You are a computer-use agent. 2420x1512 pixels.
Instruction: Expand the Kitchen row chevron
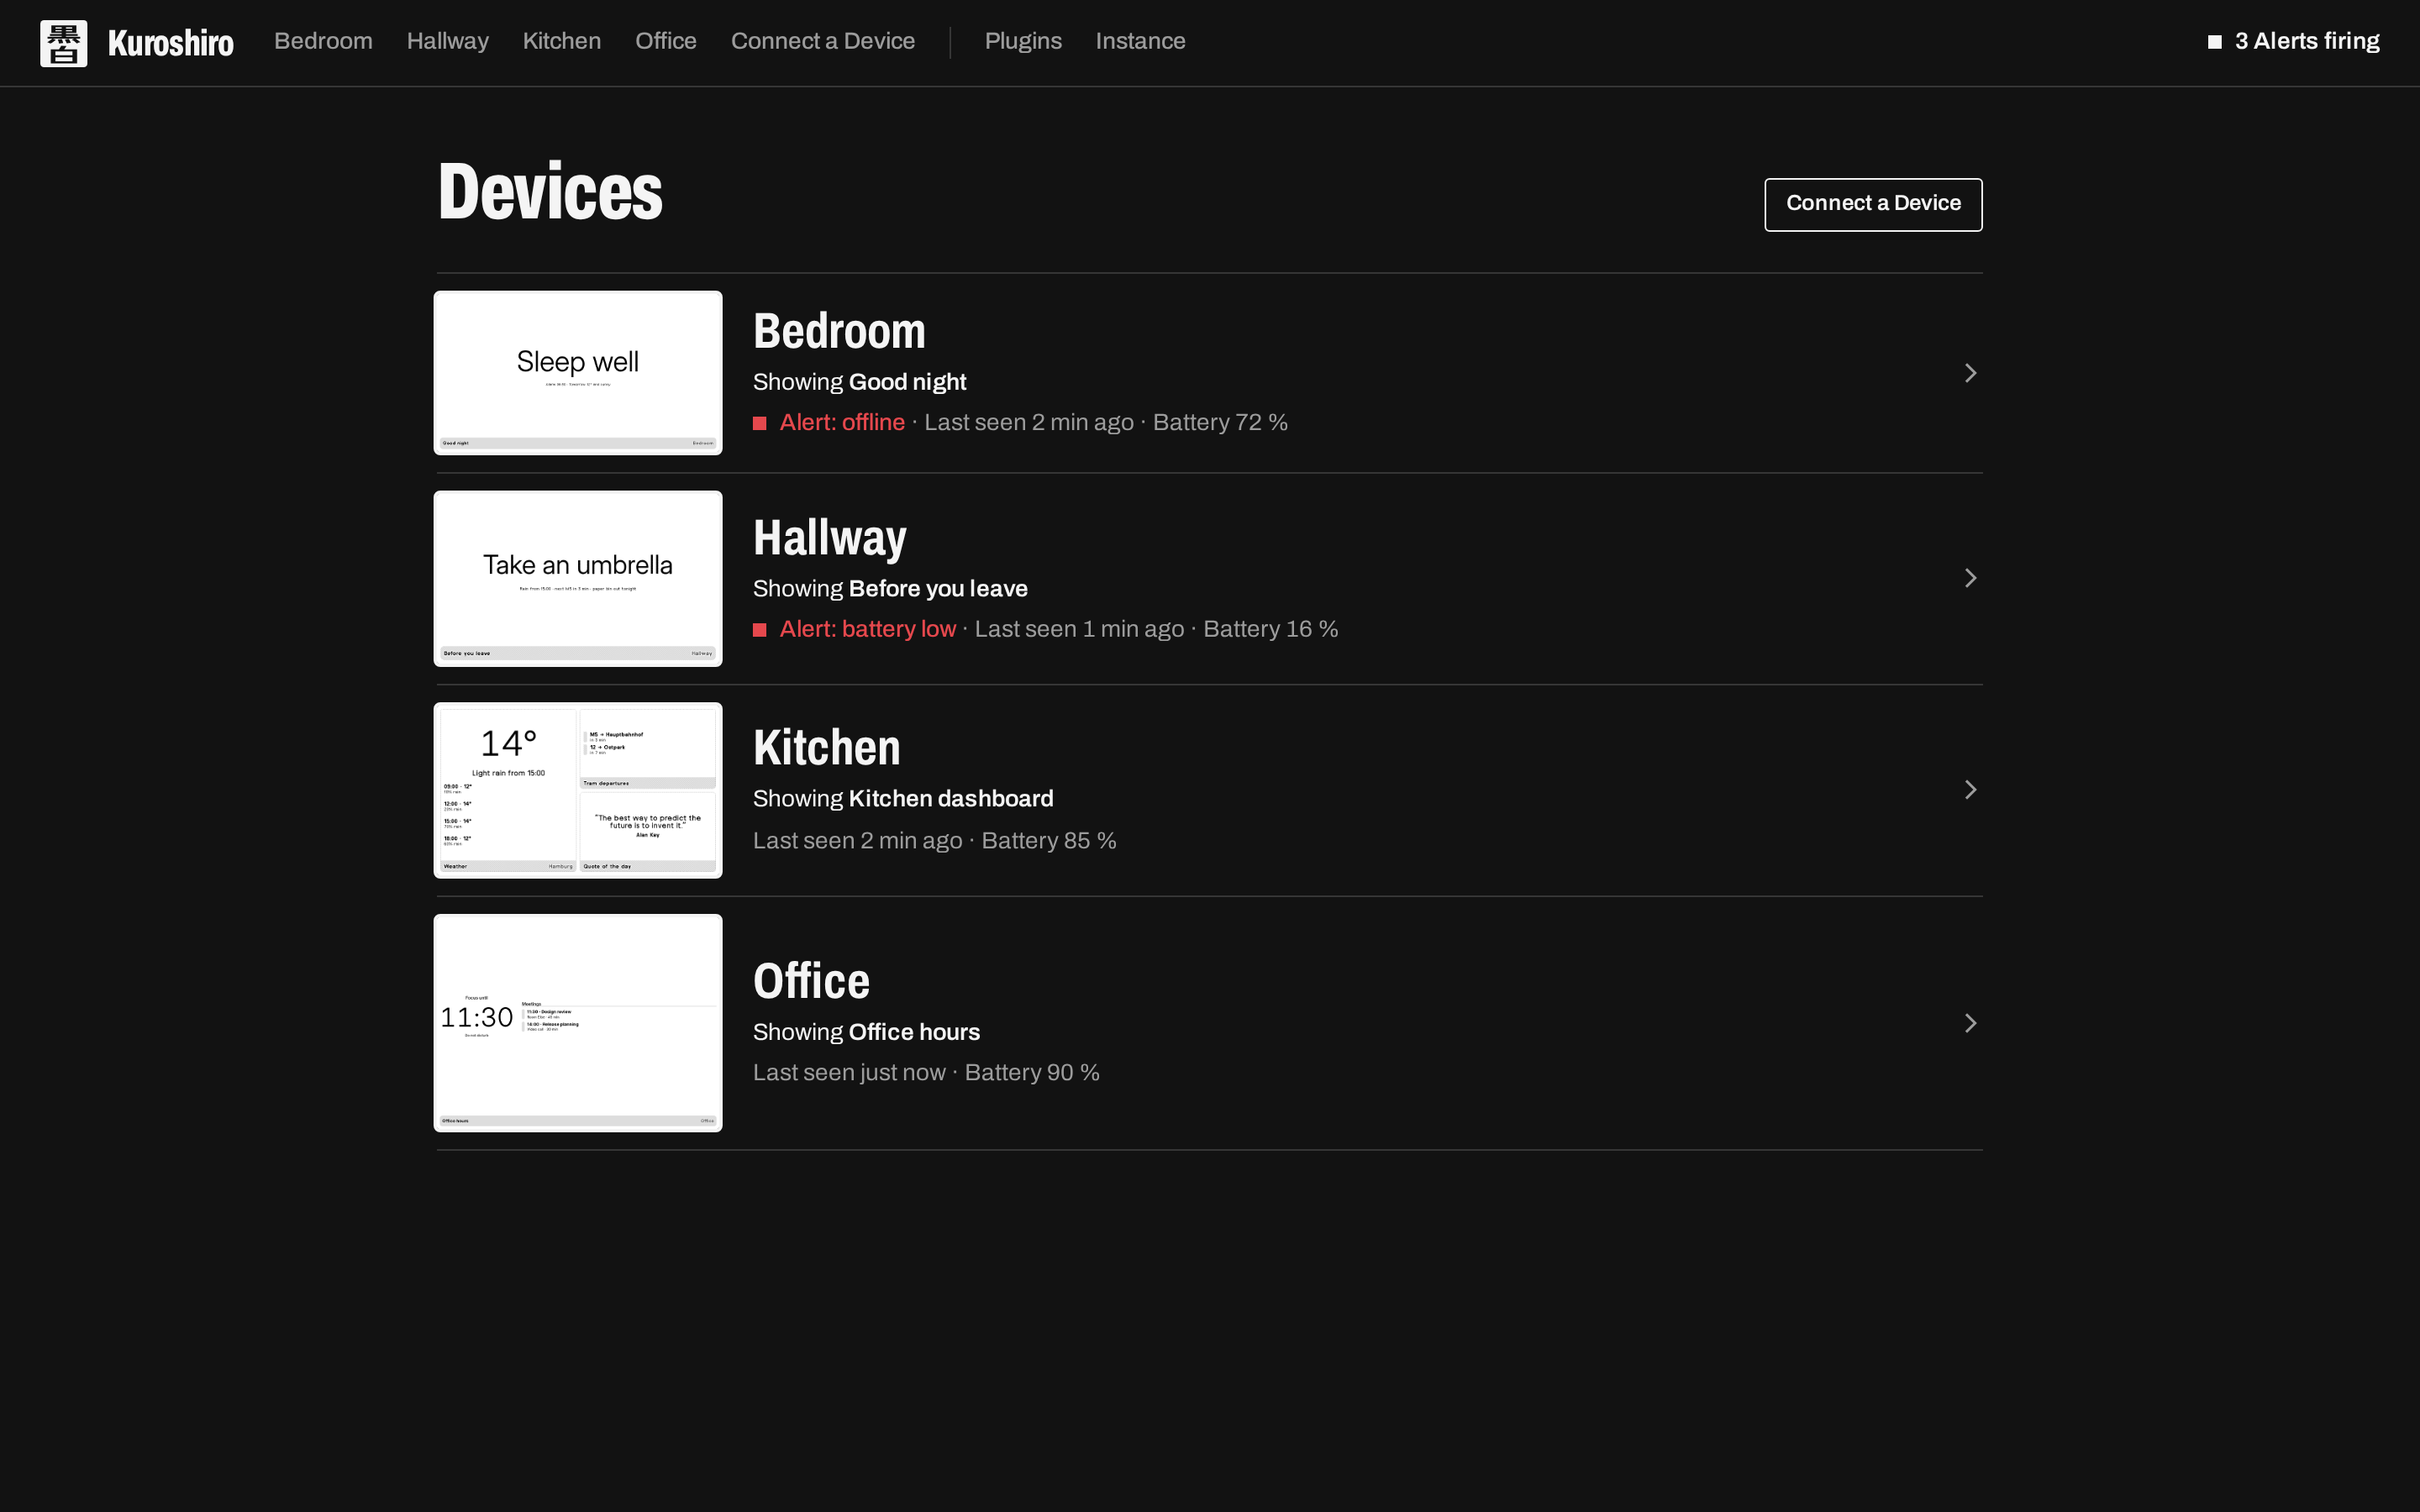1970,790
